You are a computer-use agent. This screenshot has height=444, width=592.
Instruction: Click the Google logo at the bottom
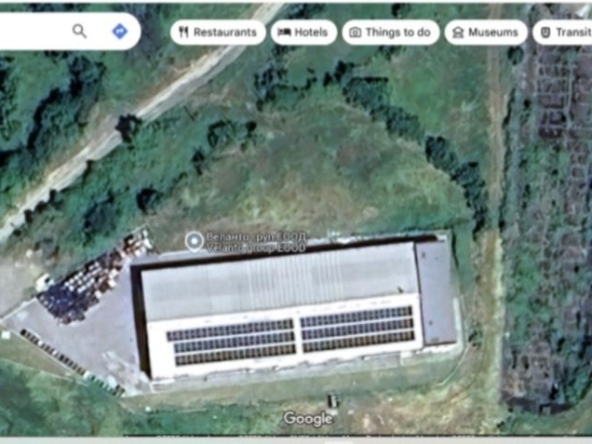coord(308,418)
